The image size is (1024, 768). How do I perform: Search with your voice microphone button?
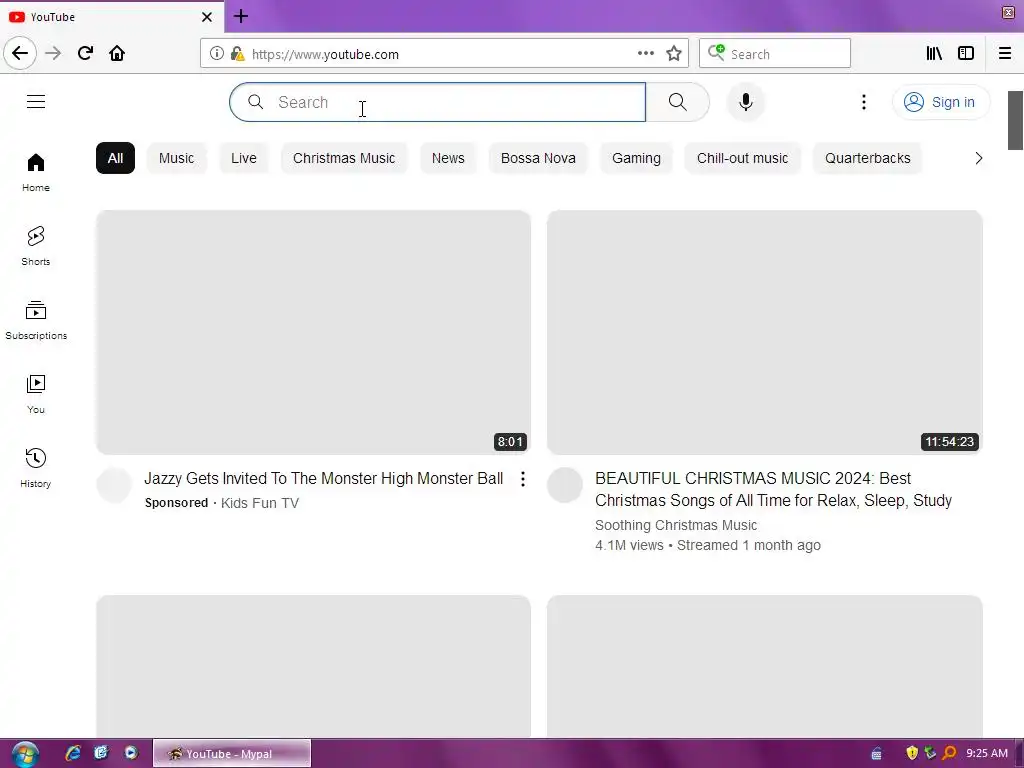coord(745,102)
